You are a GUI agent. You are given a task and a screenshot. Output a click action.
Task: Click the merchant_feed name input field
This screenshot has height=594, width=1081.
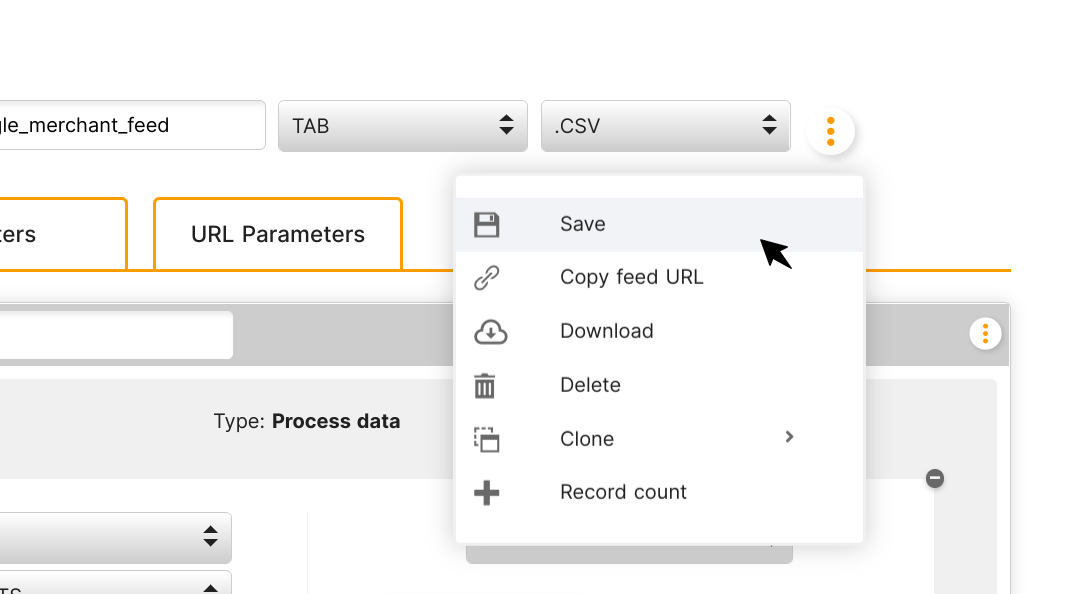pyautogui.click(x=132, y=125)
